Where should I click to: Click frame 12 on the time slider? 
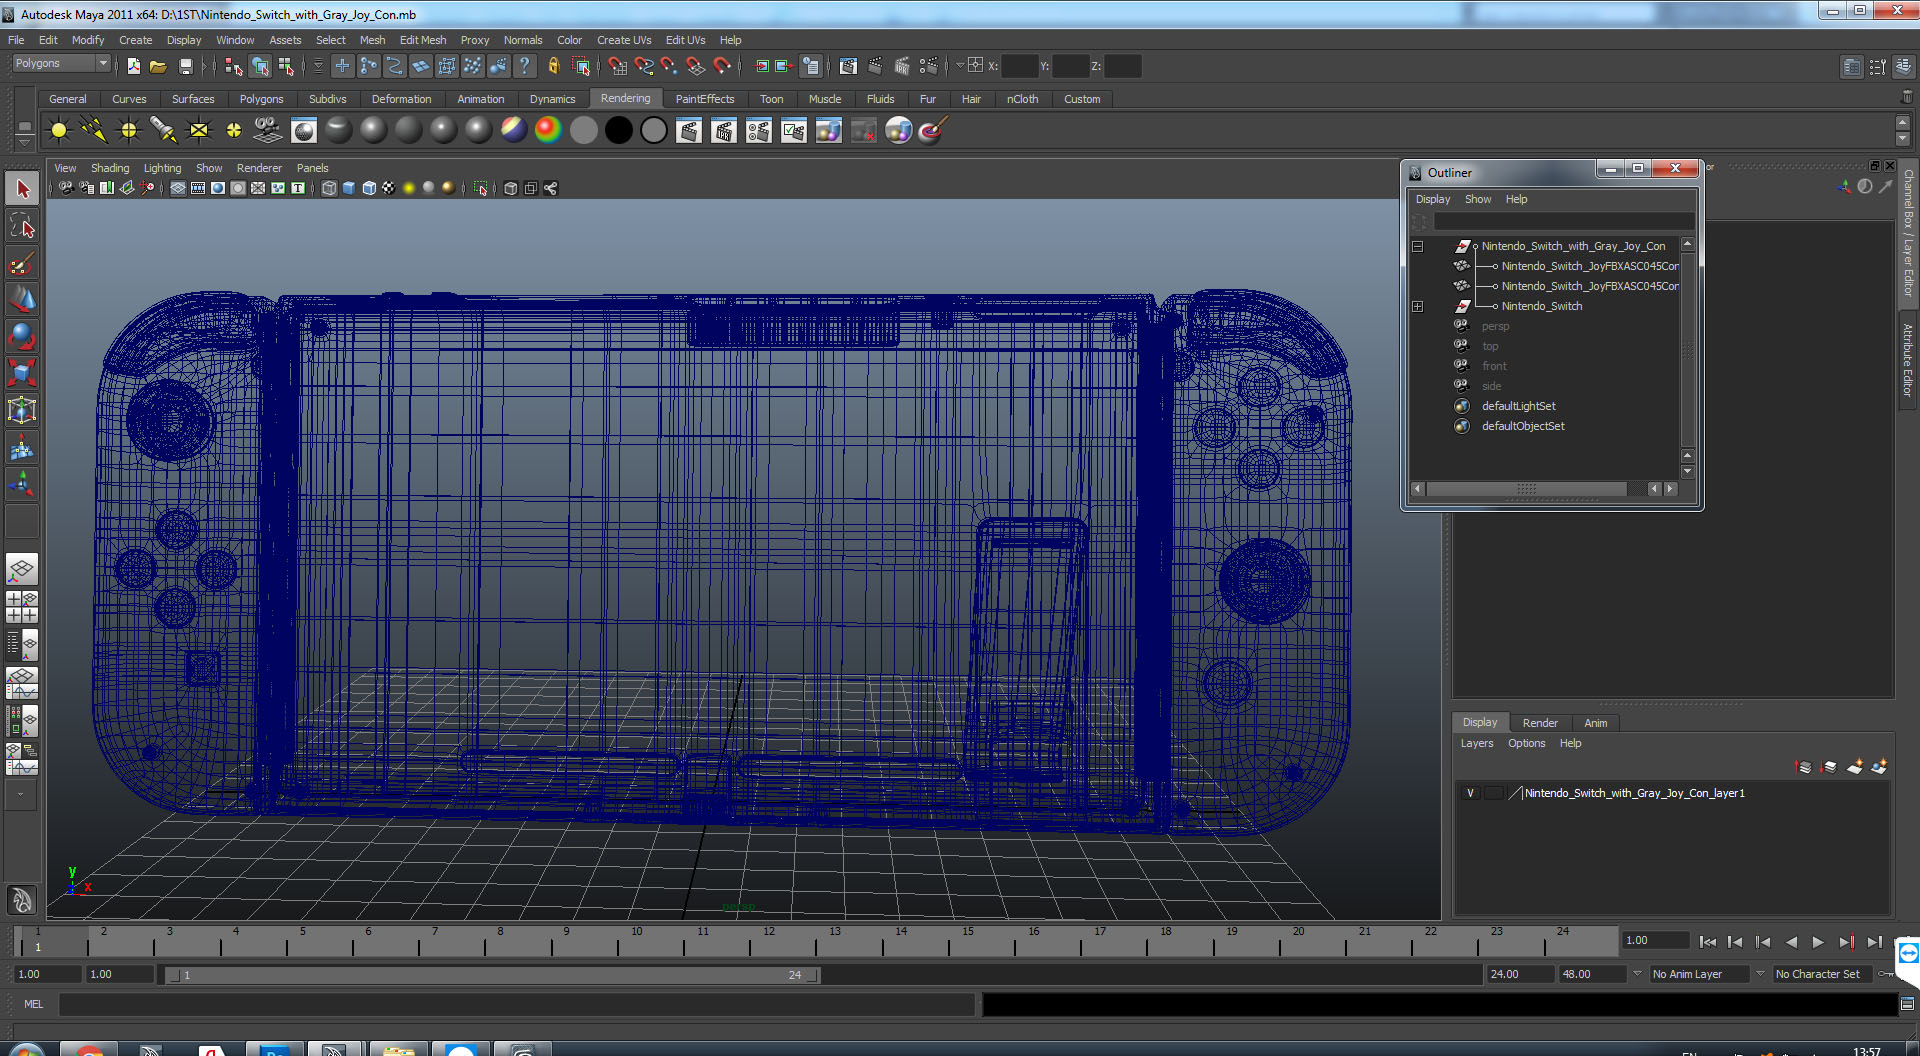click(768, 941)
